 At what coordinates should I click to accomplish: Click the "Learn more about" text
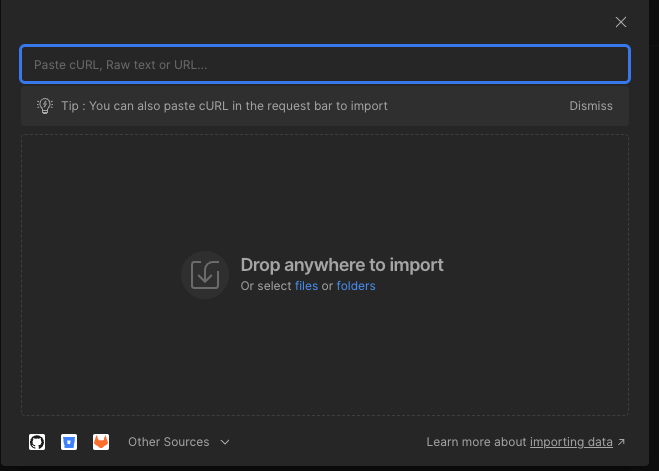(x=477, y=442)
